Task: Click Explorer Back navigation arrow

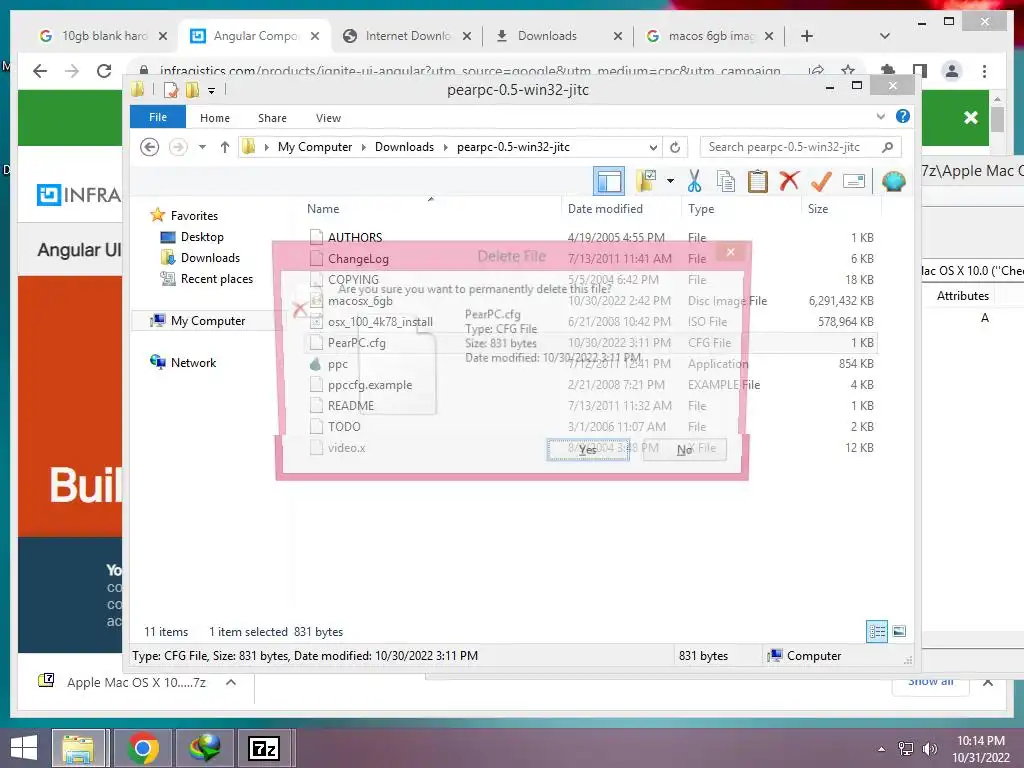Action: (x=150, y=147)
